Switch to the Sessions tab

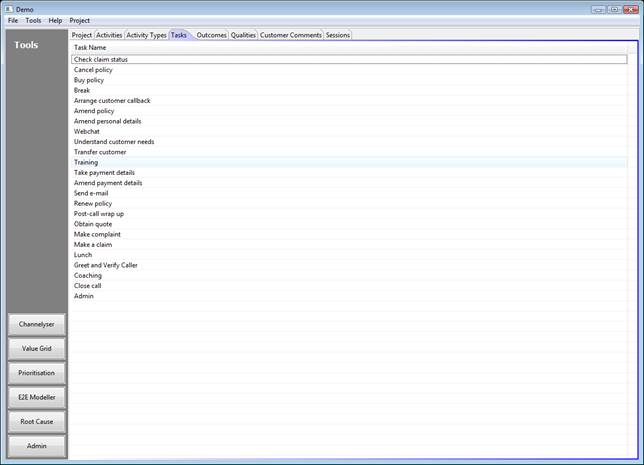tap(338, 35)
